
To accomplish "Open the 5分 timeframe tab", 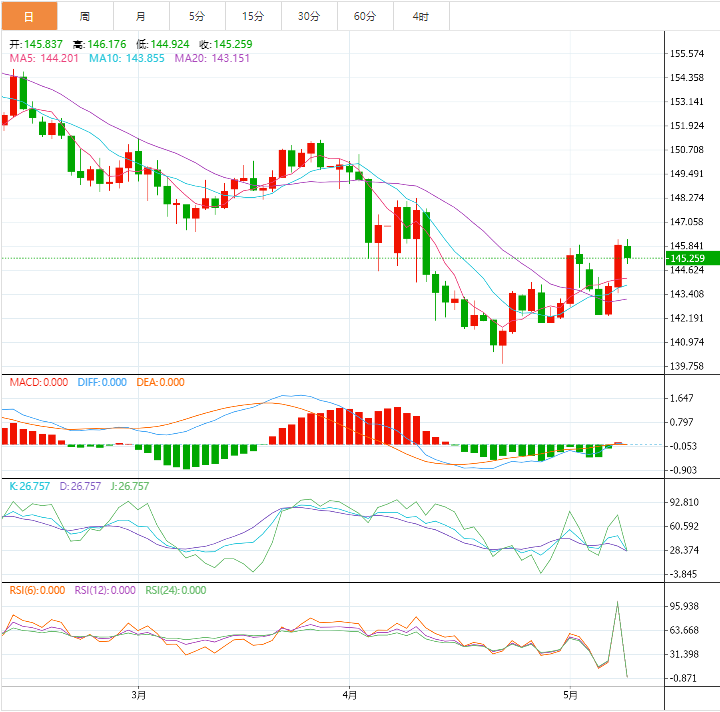I will (x=197, y=17).
